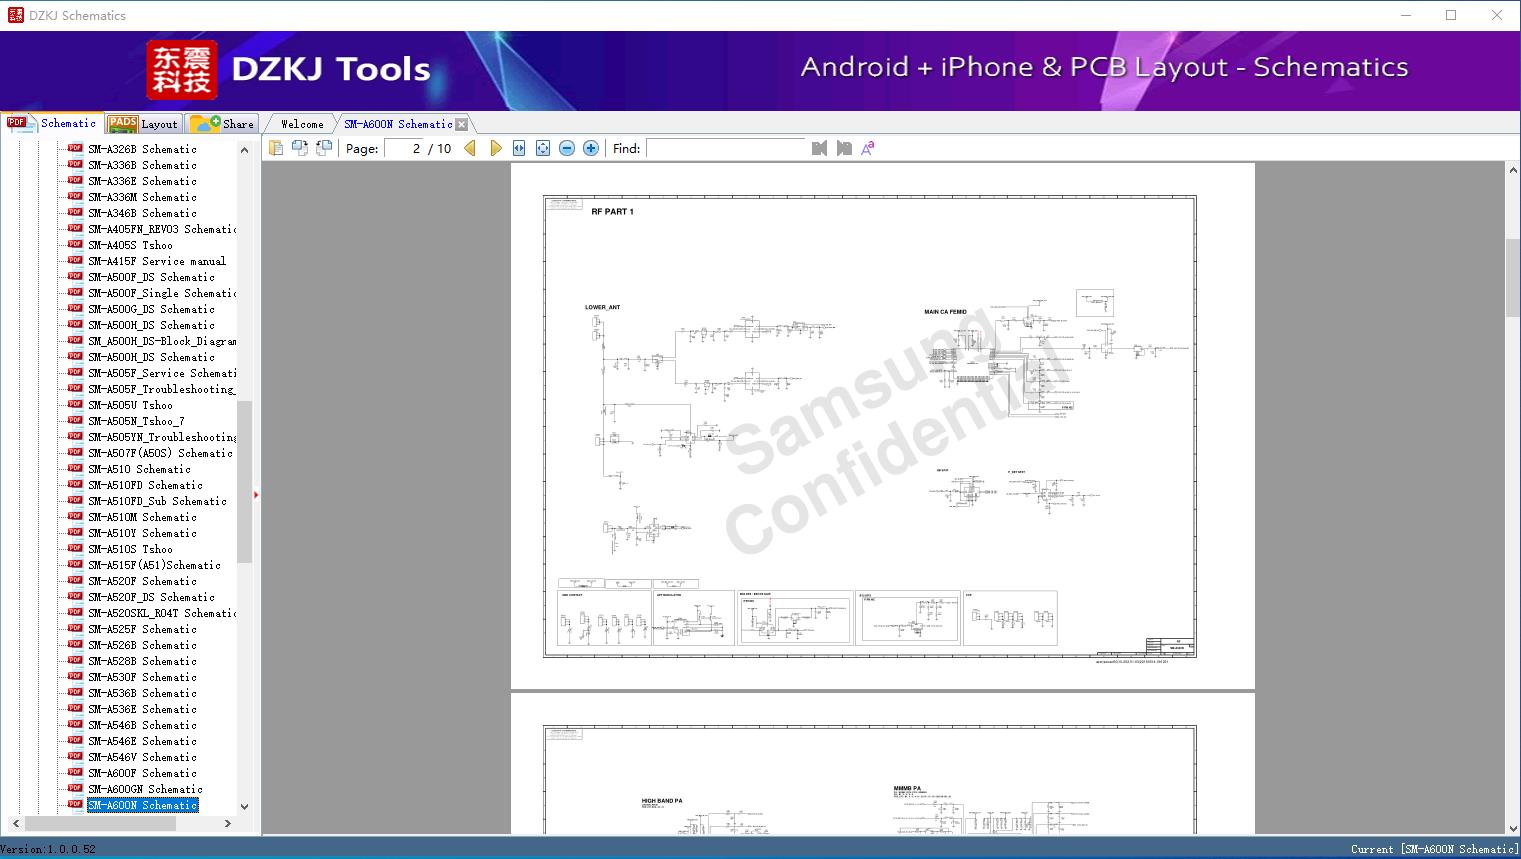This screenshot has width=1521, height=859.
Task: Open SM-A530F Schematic entry
Action: tap(142, 677)
